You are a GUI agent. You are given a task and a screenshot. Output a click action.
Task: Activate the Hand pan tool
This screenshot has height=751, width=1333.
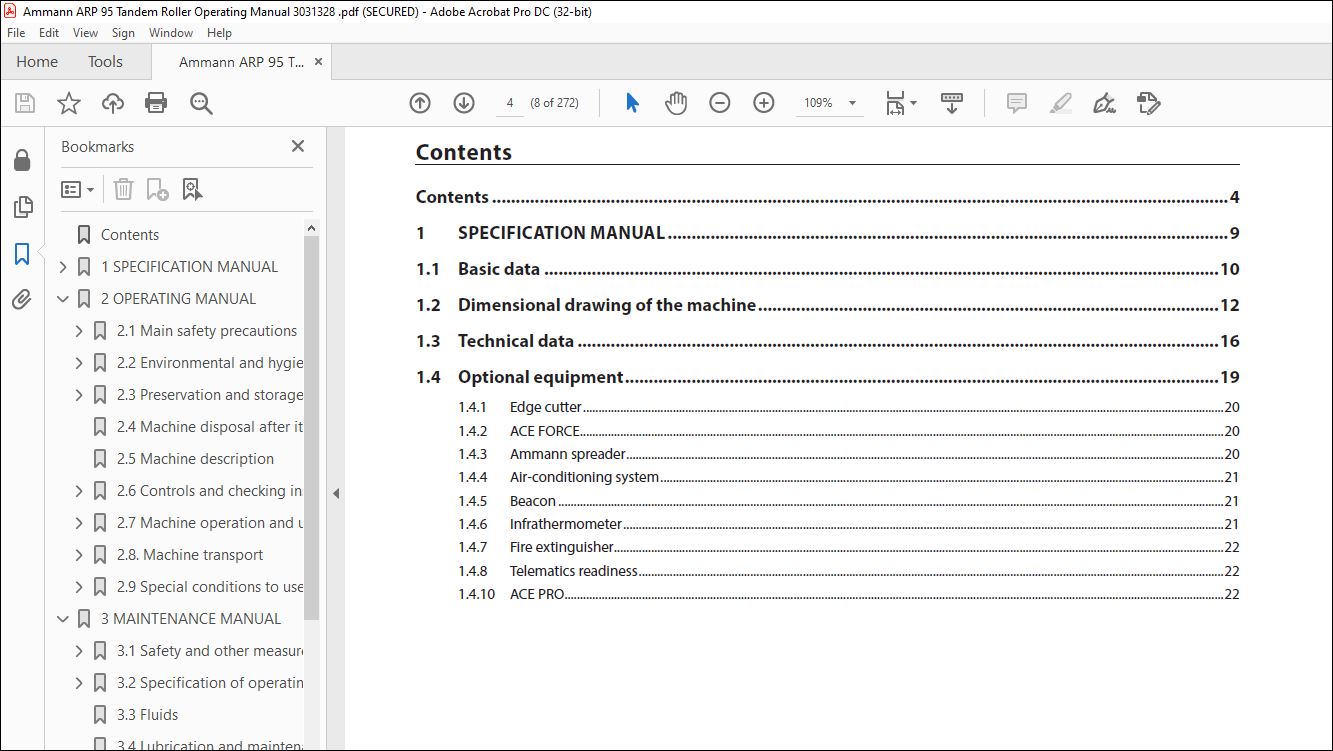[x=676, y=103]
